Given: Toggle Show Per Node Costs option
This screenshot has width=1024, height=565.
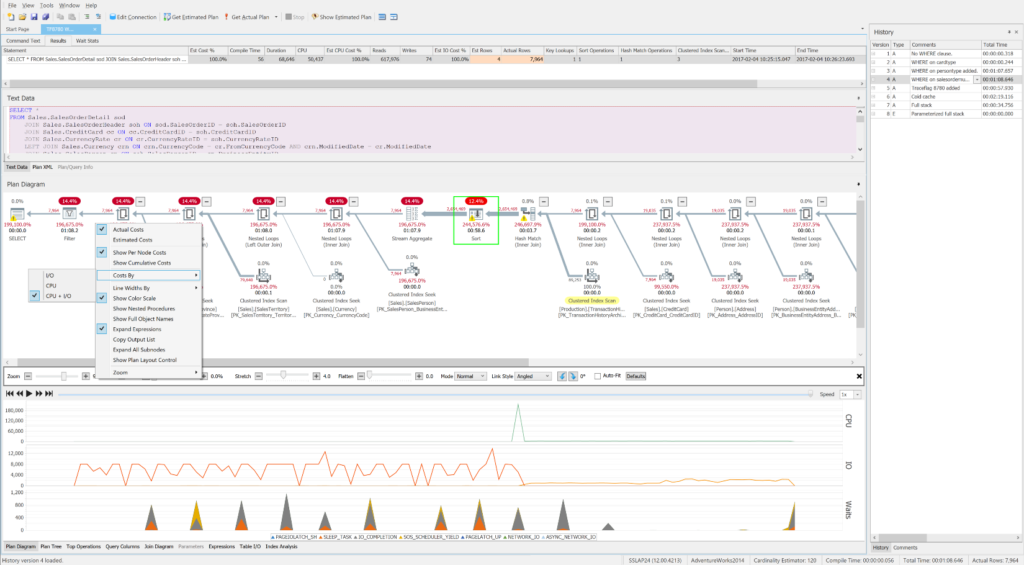Looking at the screenshot, I should click(x=149, y=252).
